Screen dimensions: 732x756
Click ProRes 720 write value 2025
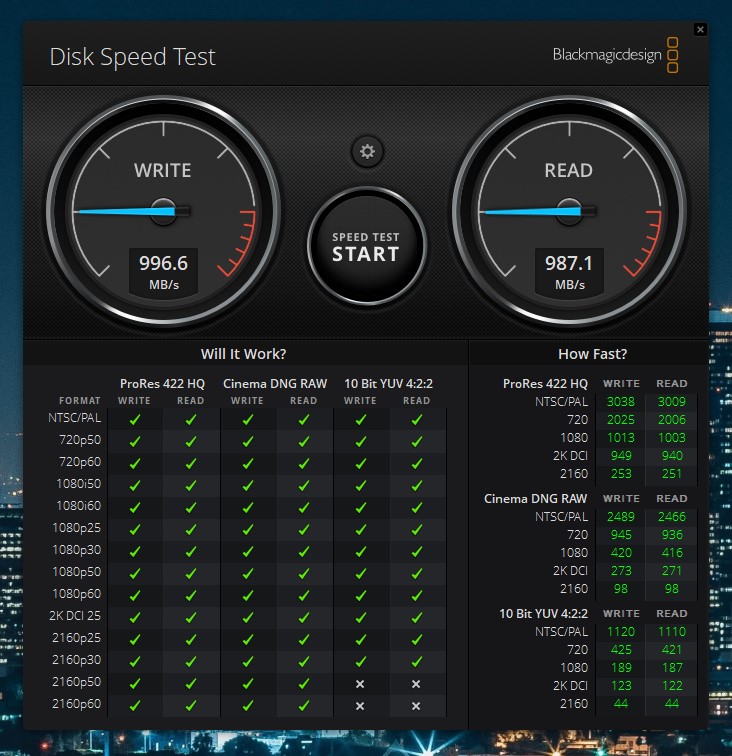[621, 419]
